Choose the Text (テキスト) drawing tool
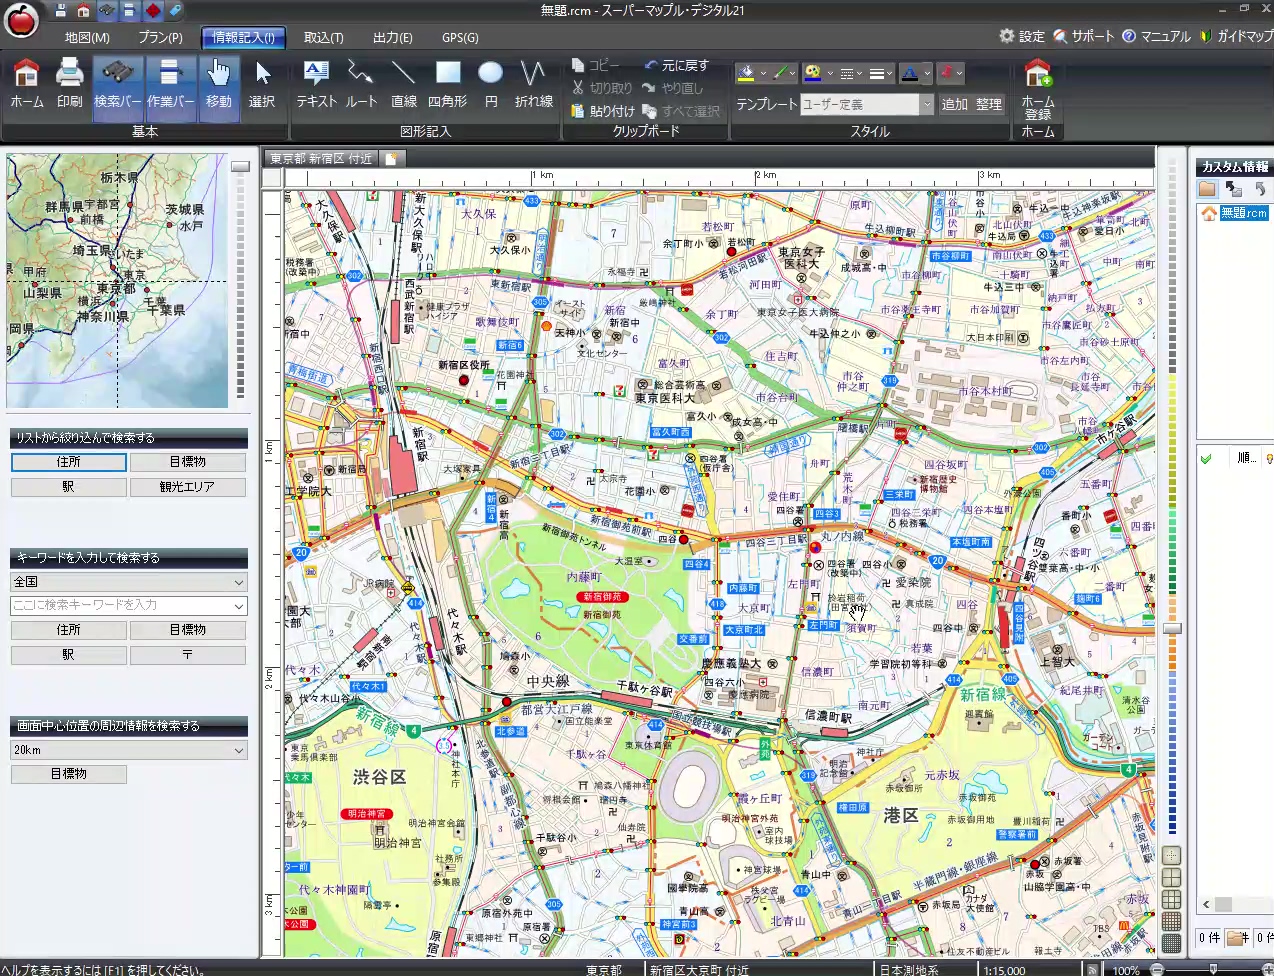 [x=317, y=84]
